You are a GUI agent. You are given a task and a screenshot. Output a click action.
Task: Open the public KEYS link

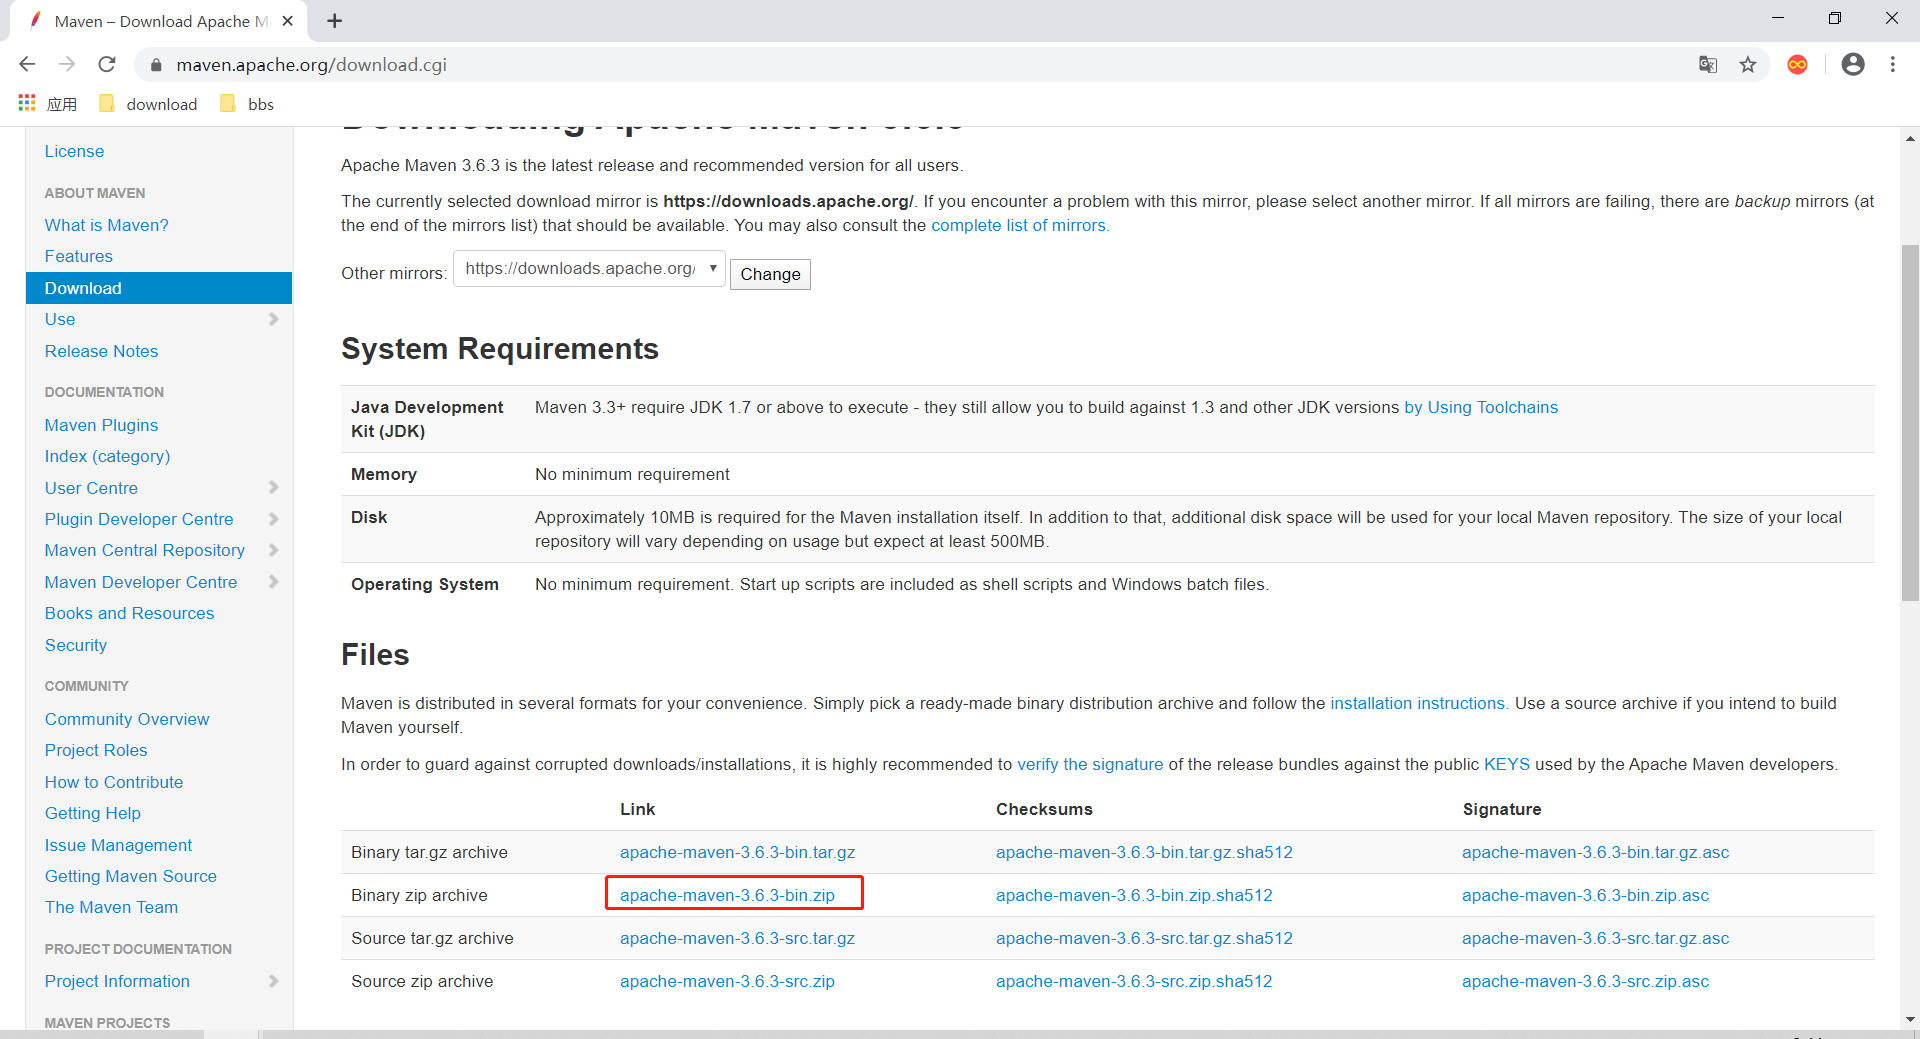click(1507, 764)
